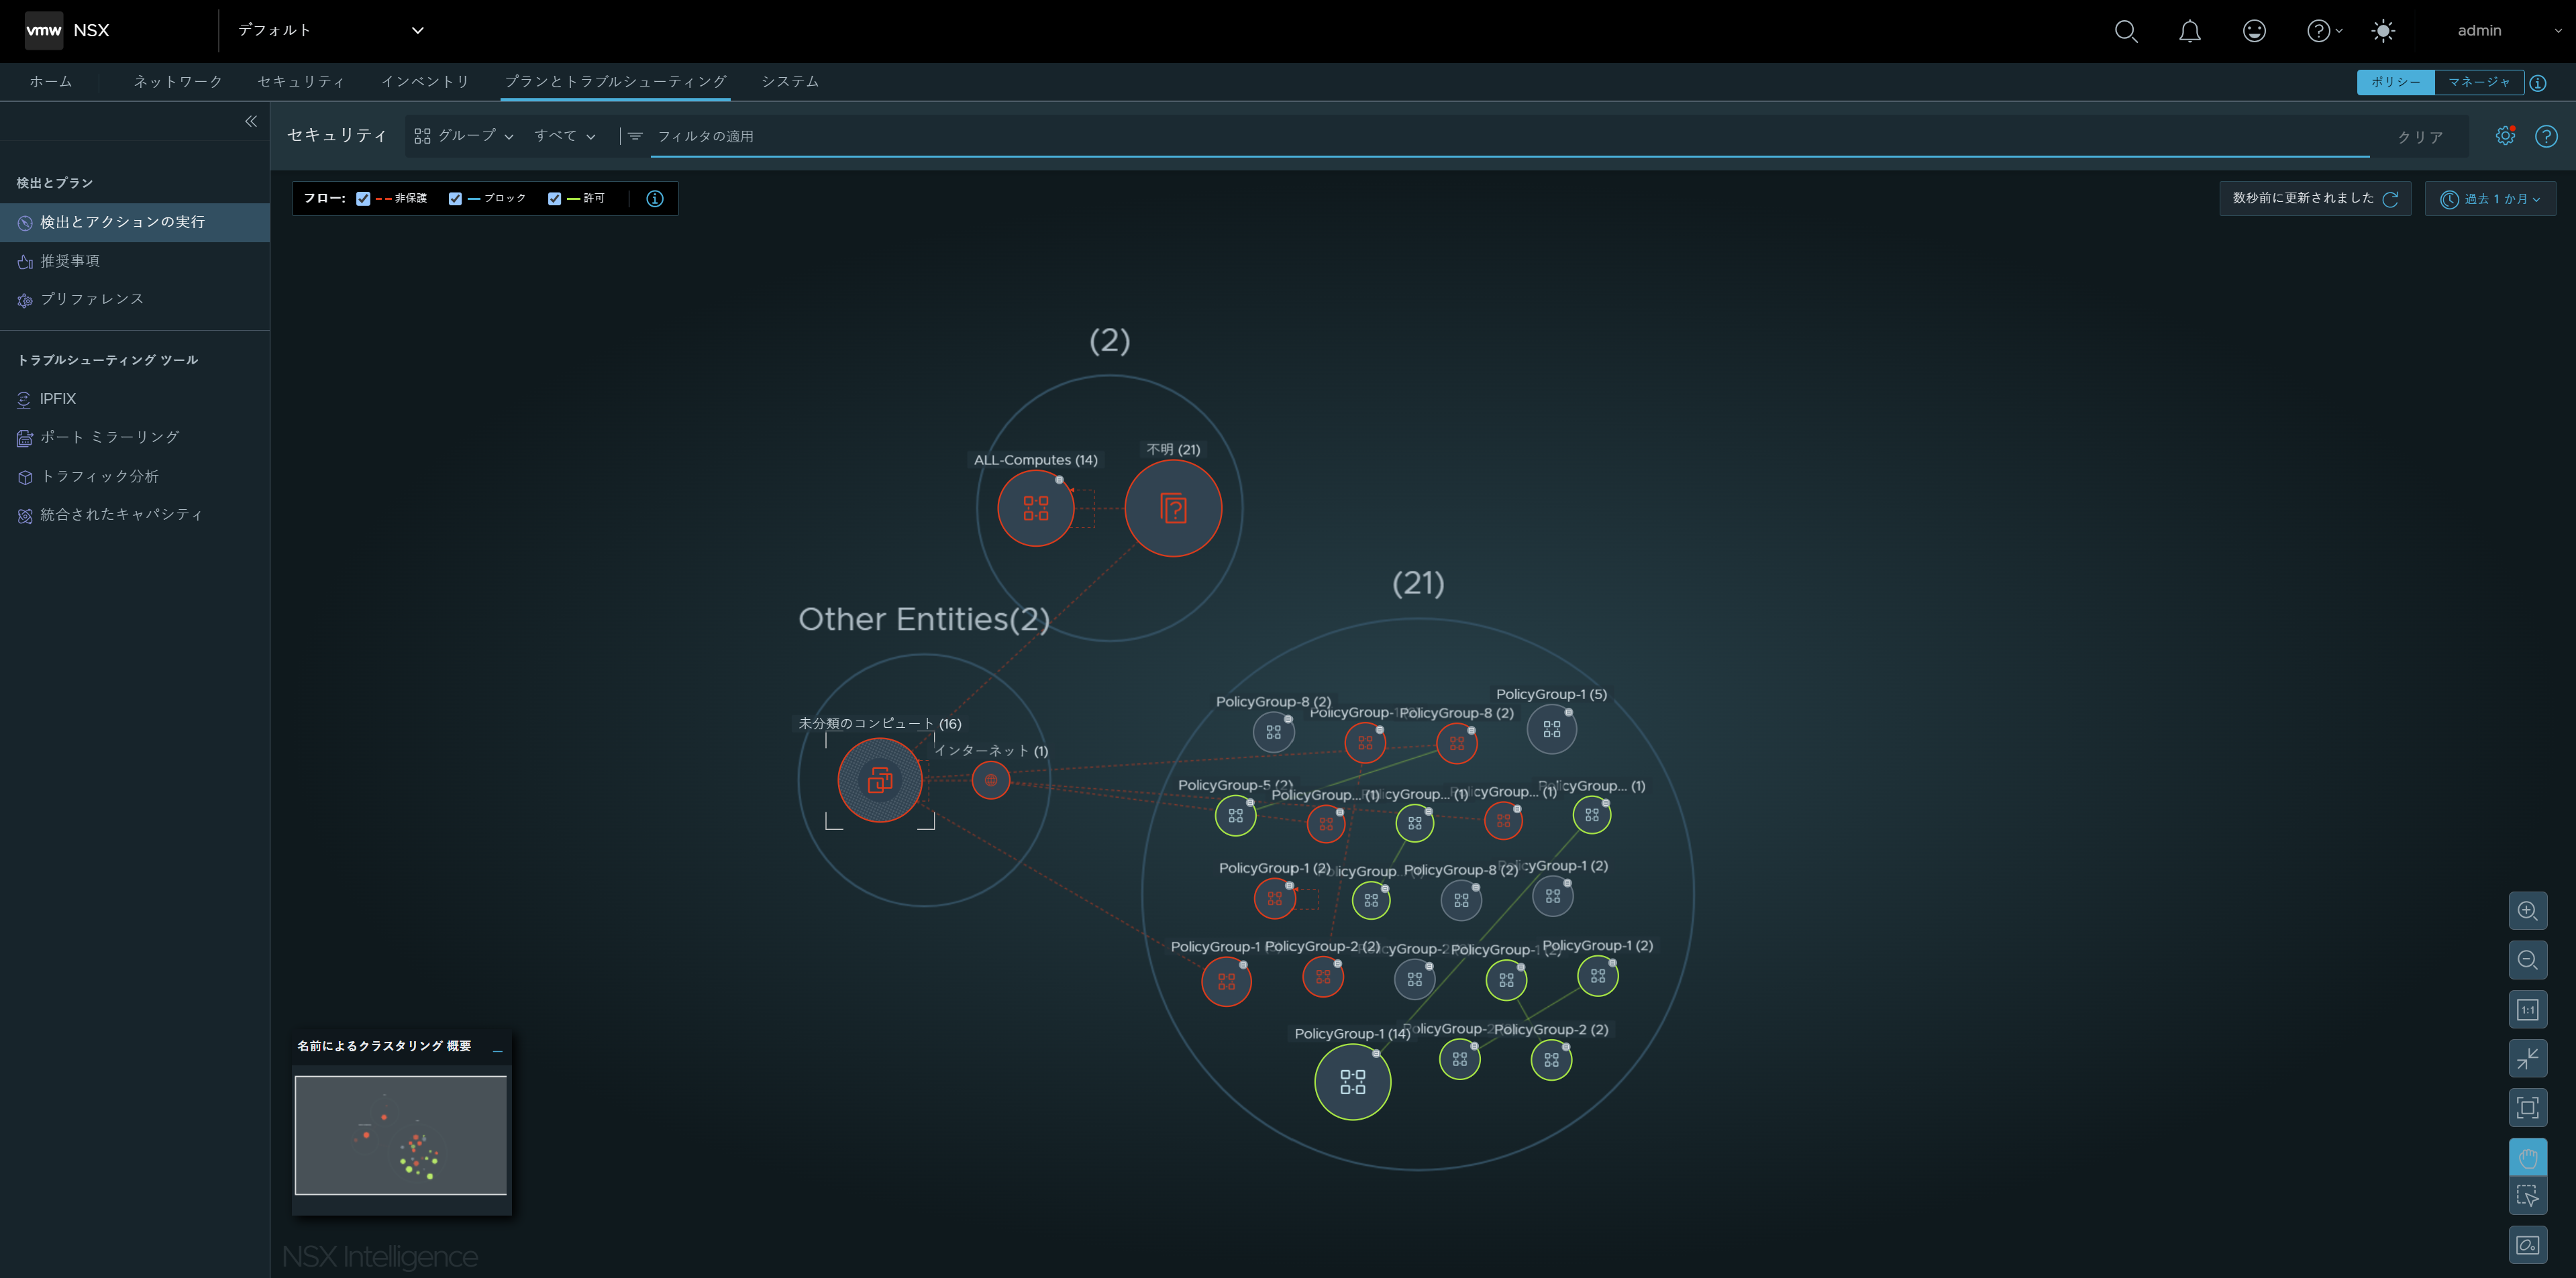Select the marquee selection tool
This screenshot has width=2576, height=1278.
pyautogui.click(x=2527, y=1196)
